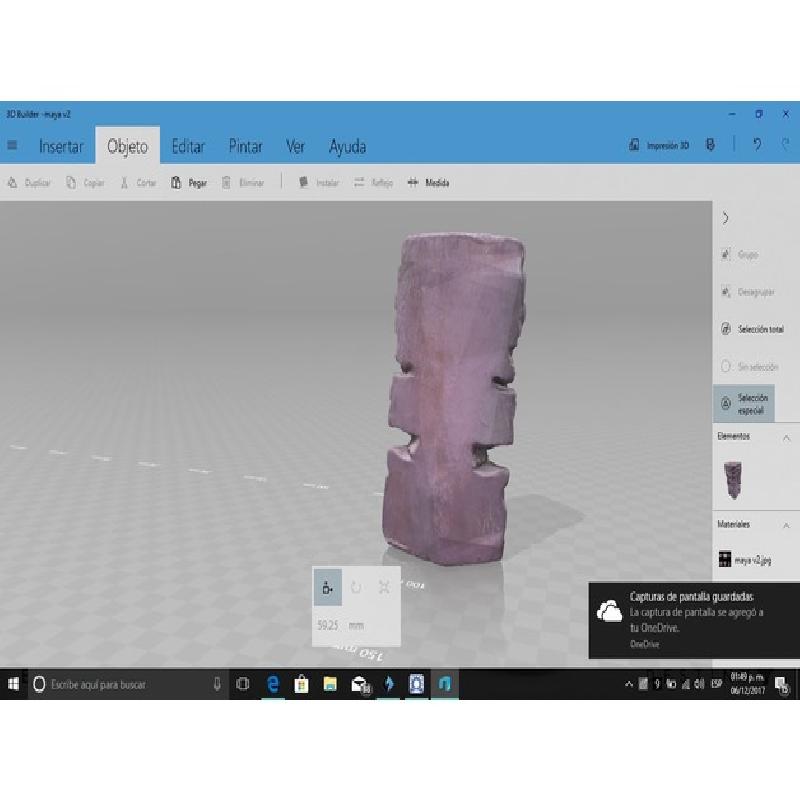Click Sin selección option
Image resolution: width=800 pixels, height=800 pixels.
(751, 367)
